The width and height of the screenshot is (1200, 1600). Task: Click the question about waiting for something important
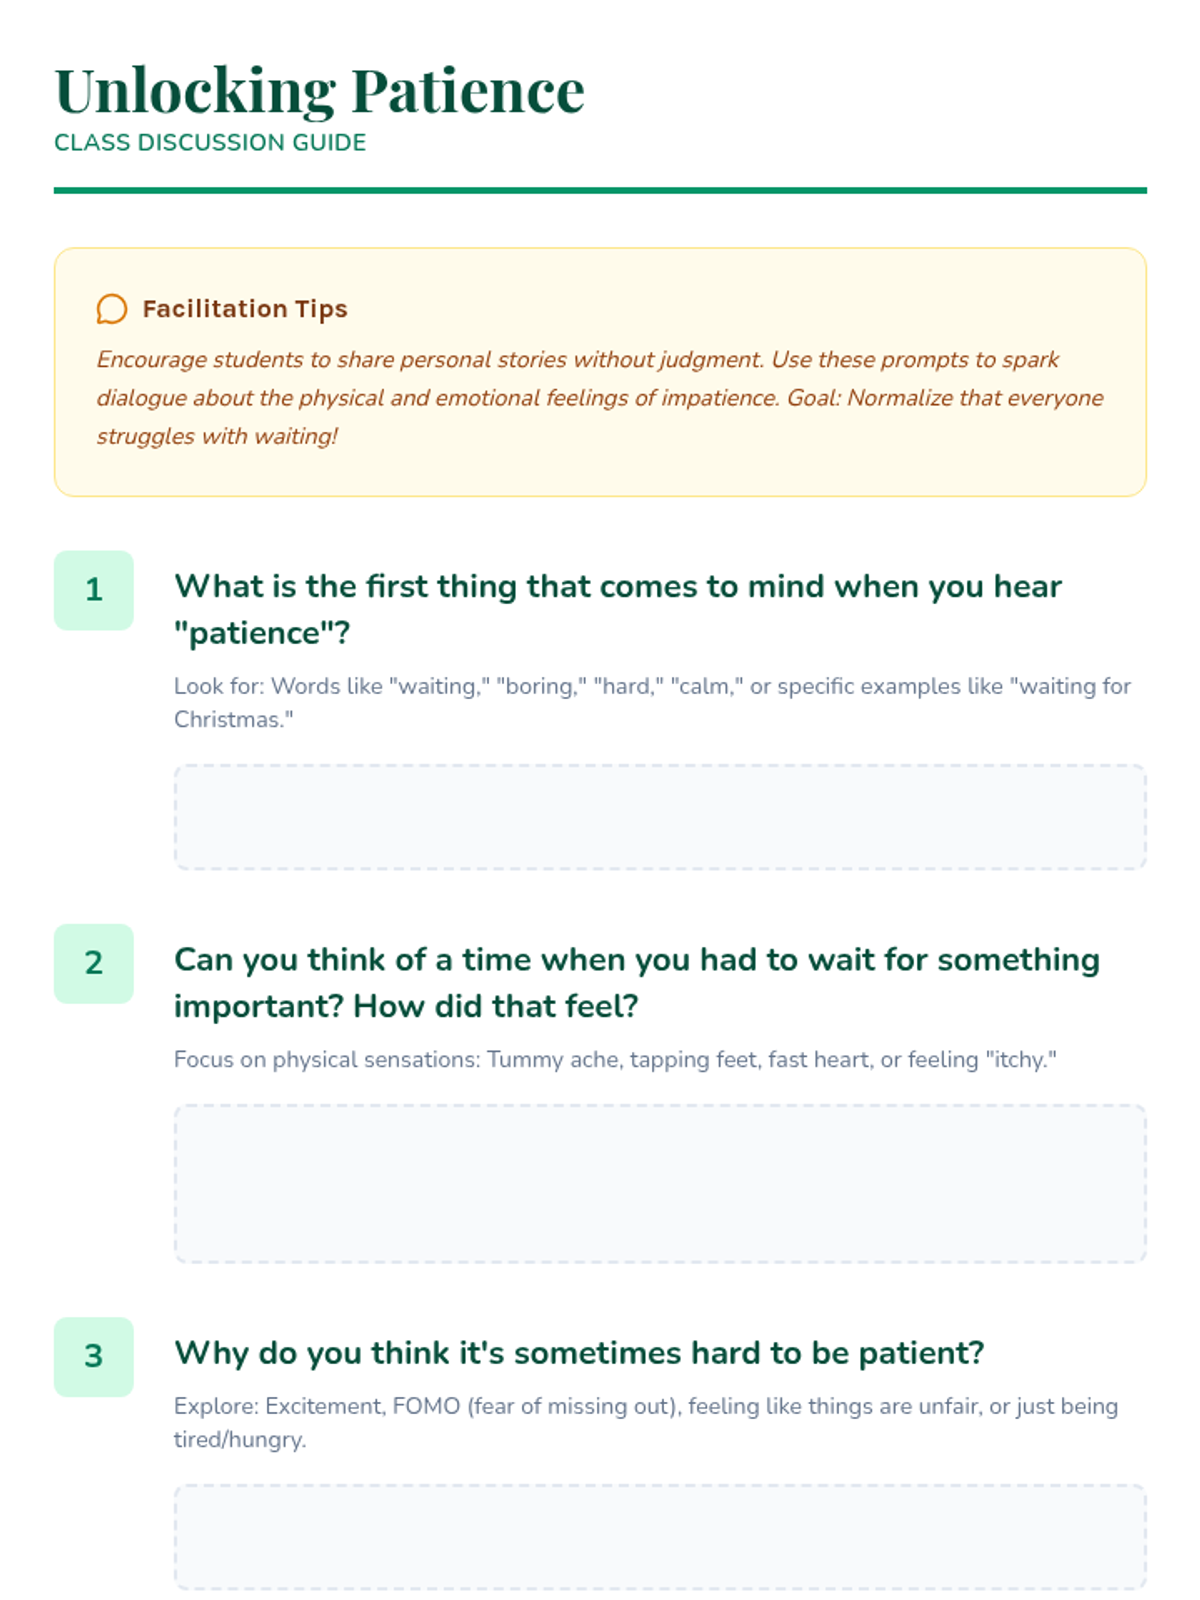[637, 982]
